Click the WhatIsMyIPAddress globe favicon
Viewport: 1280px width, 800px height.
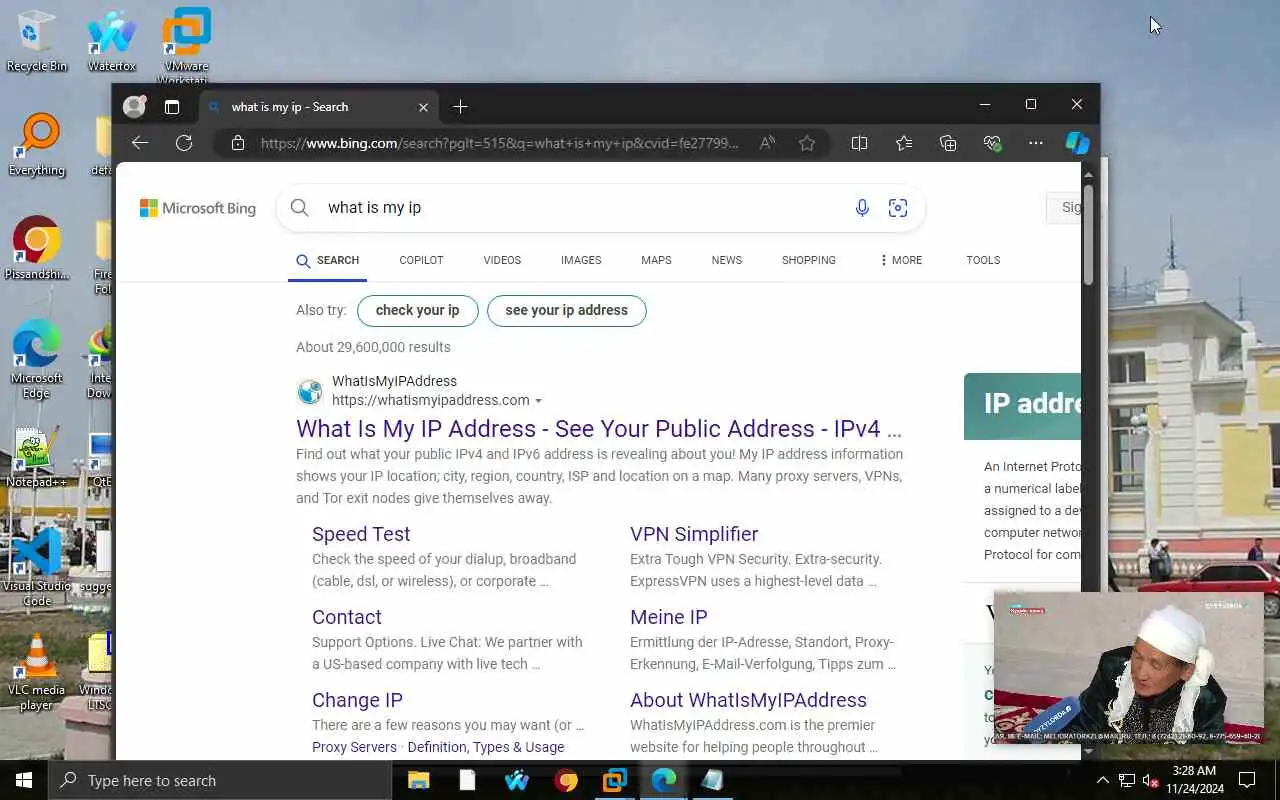pos(310,391)
